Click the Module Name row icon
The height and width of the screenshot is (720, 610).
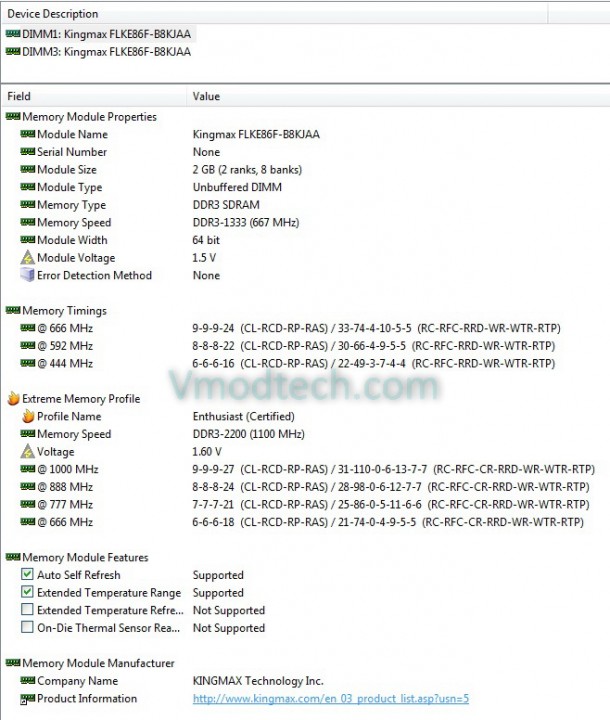pos(28,134)
